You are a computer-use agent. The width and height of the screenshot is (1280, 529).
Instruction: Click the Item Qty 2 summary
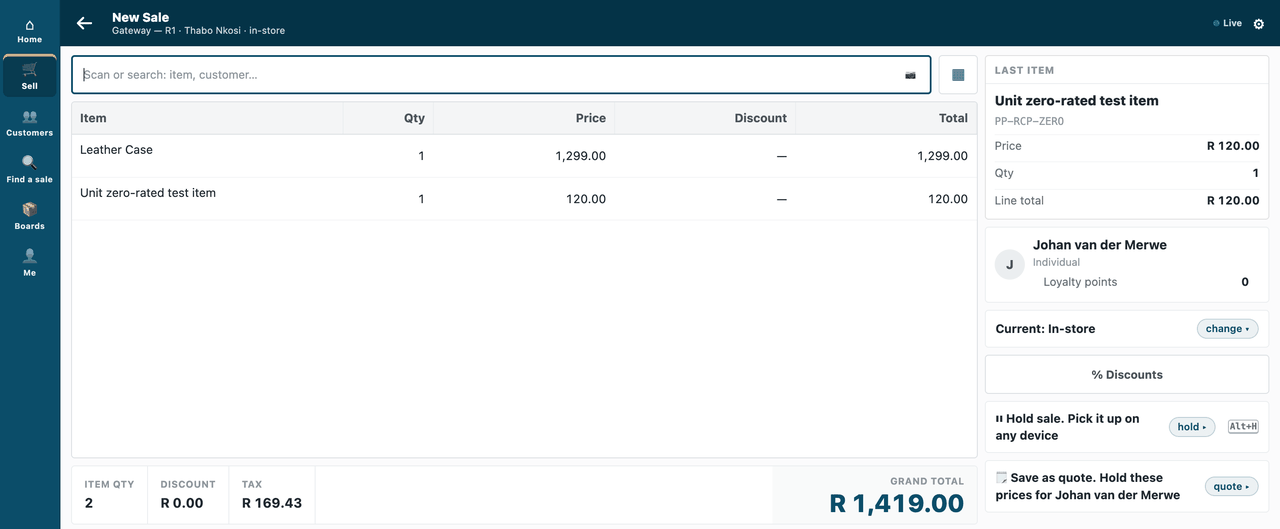[109, 494]
